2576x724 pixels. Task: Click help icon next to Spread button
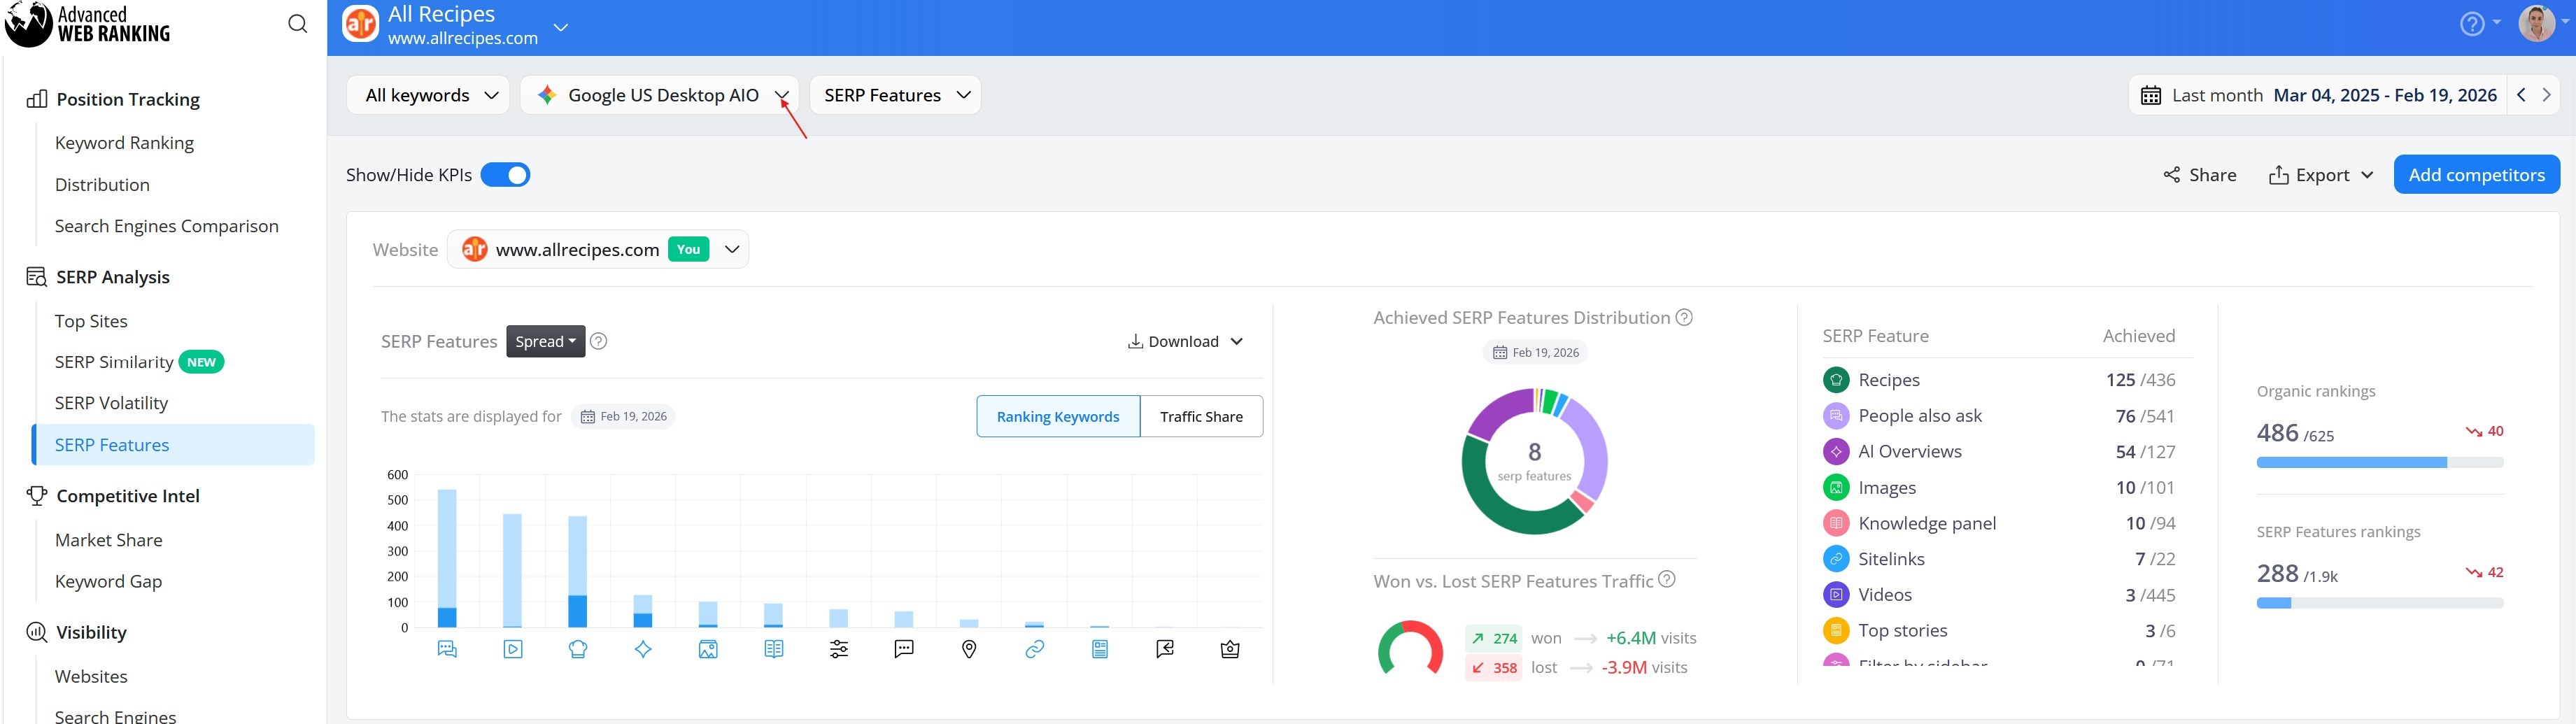(x=598, y=341)
